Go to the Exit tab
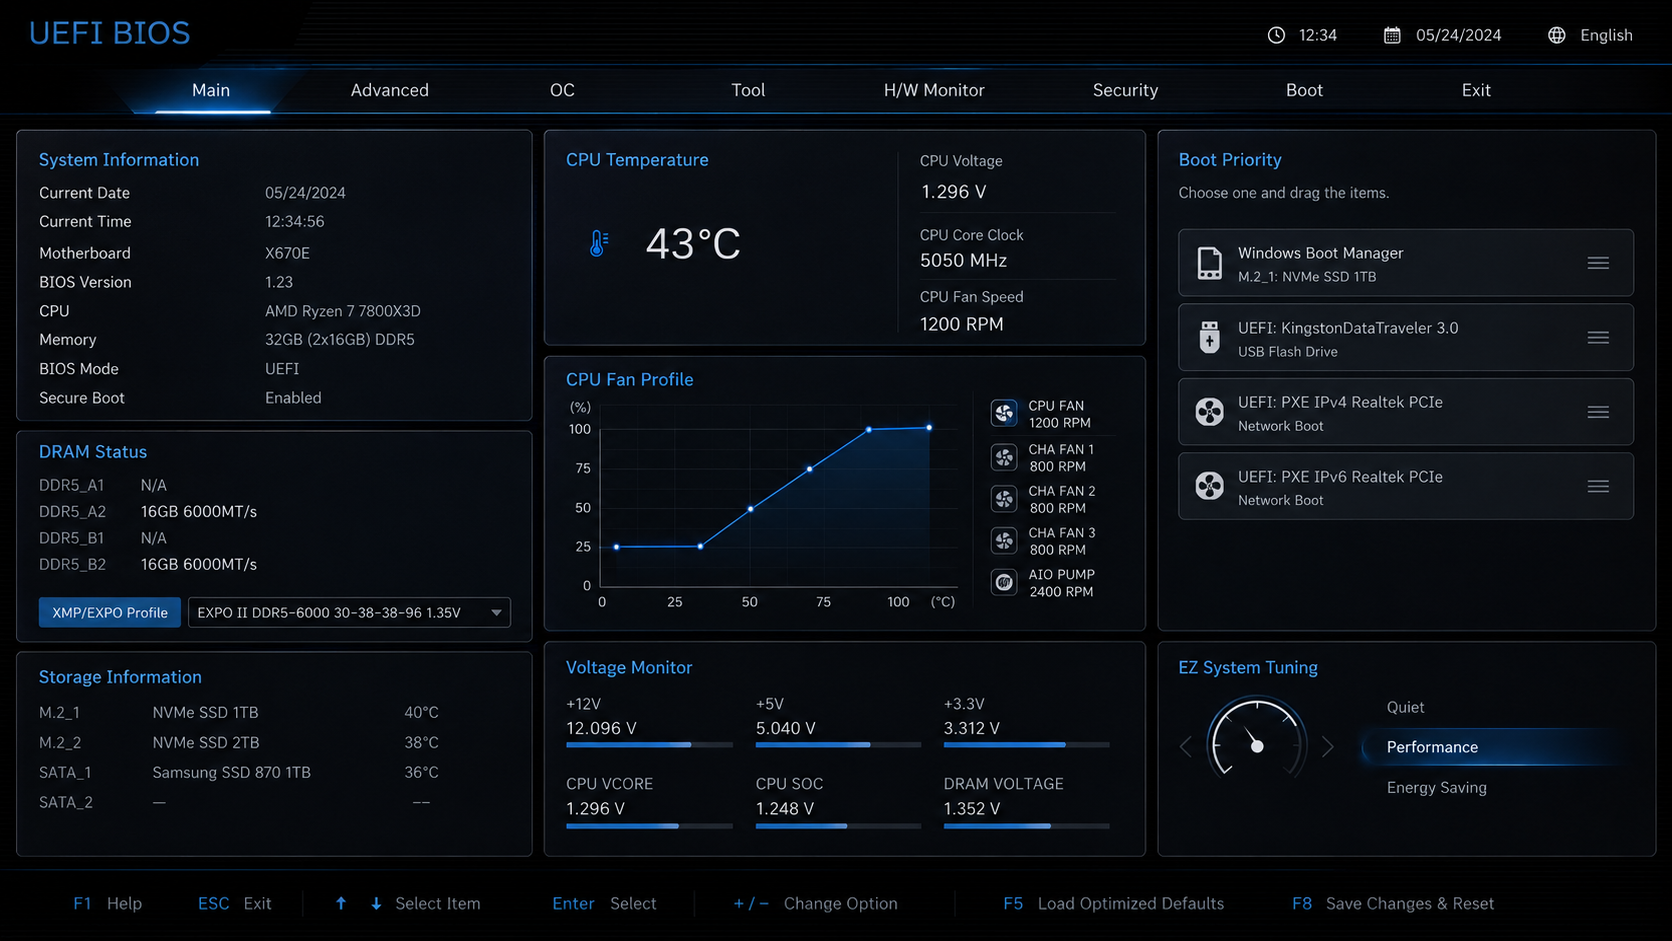 click(1476, 90)
